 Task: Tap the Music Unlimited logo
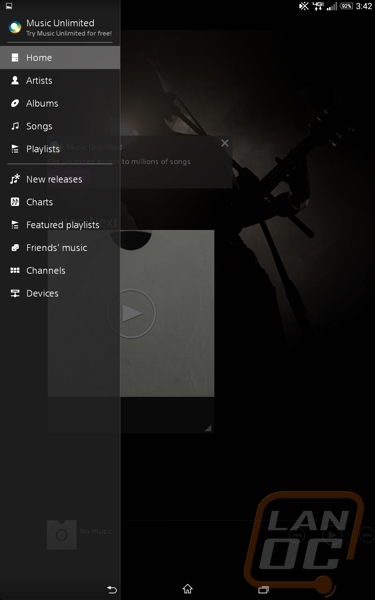coord(15,27)
